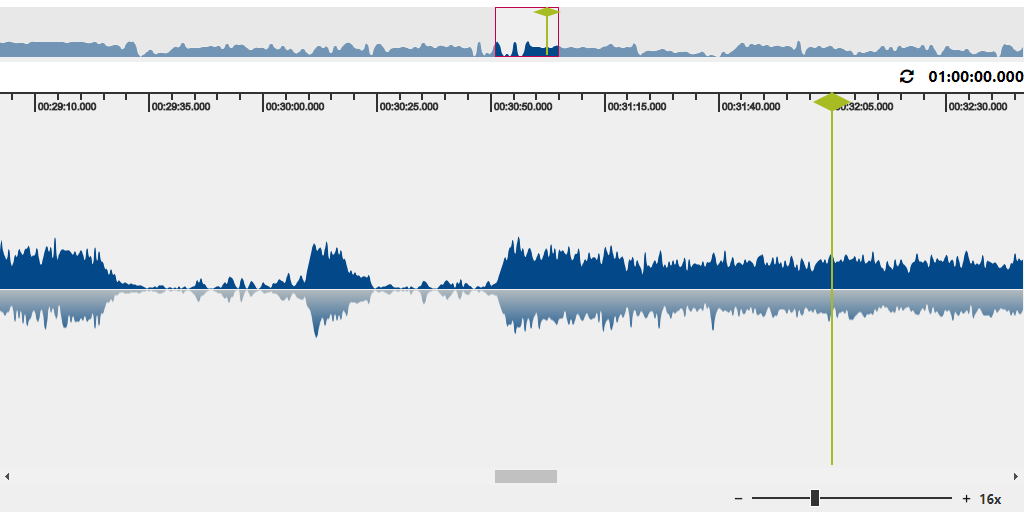Click the scrollbar left arrow
The image size is (1025, 517).
pyautogui.click(x=7, y=476)
